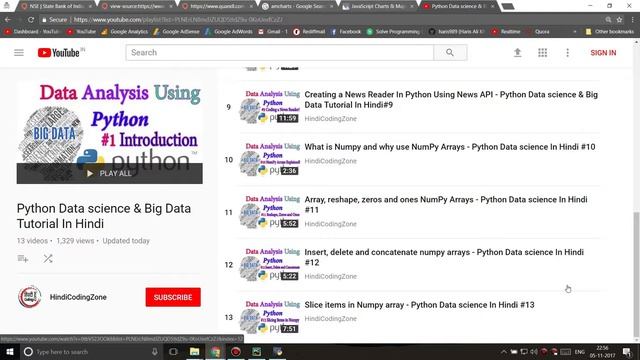The width and height of the screenshot is (640, 360).
Task: Click the search magnifier button
Action: pyautogui.click(x=450, y=53)
